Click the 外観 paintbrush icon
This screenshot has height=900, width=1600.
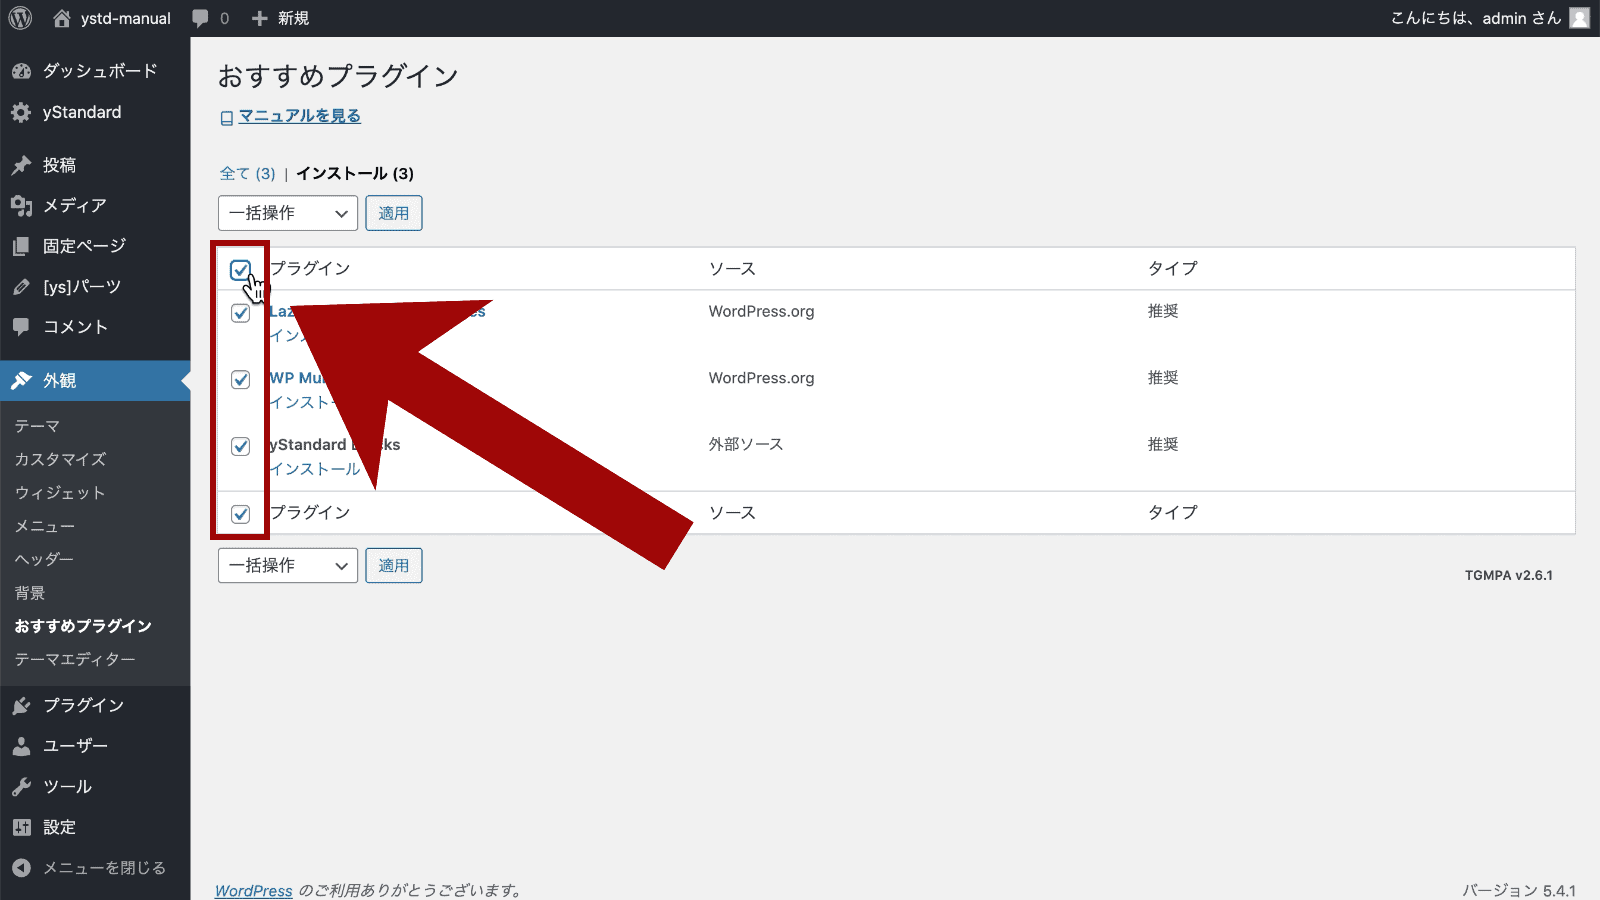[x=21, y=381]
